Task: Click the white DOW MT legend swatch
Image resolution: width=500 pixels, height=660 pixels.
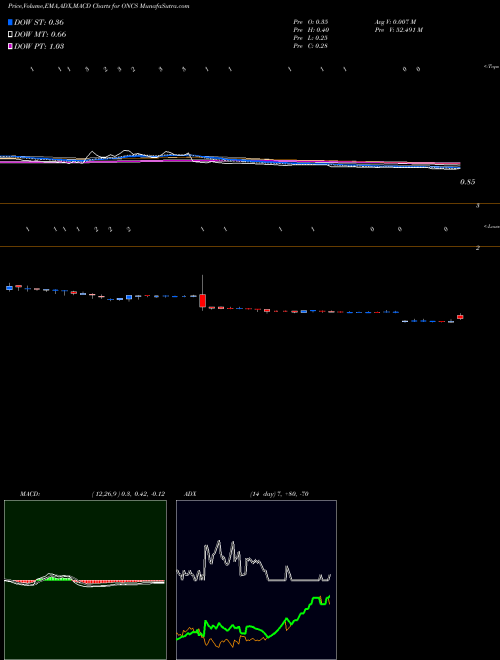Action: click(x=11, y=34)
